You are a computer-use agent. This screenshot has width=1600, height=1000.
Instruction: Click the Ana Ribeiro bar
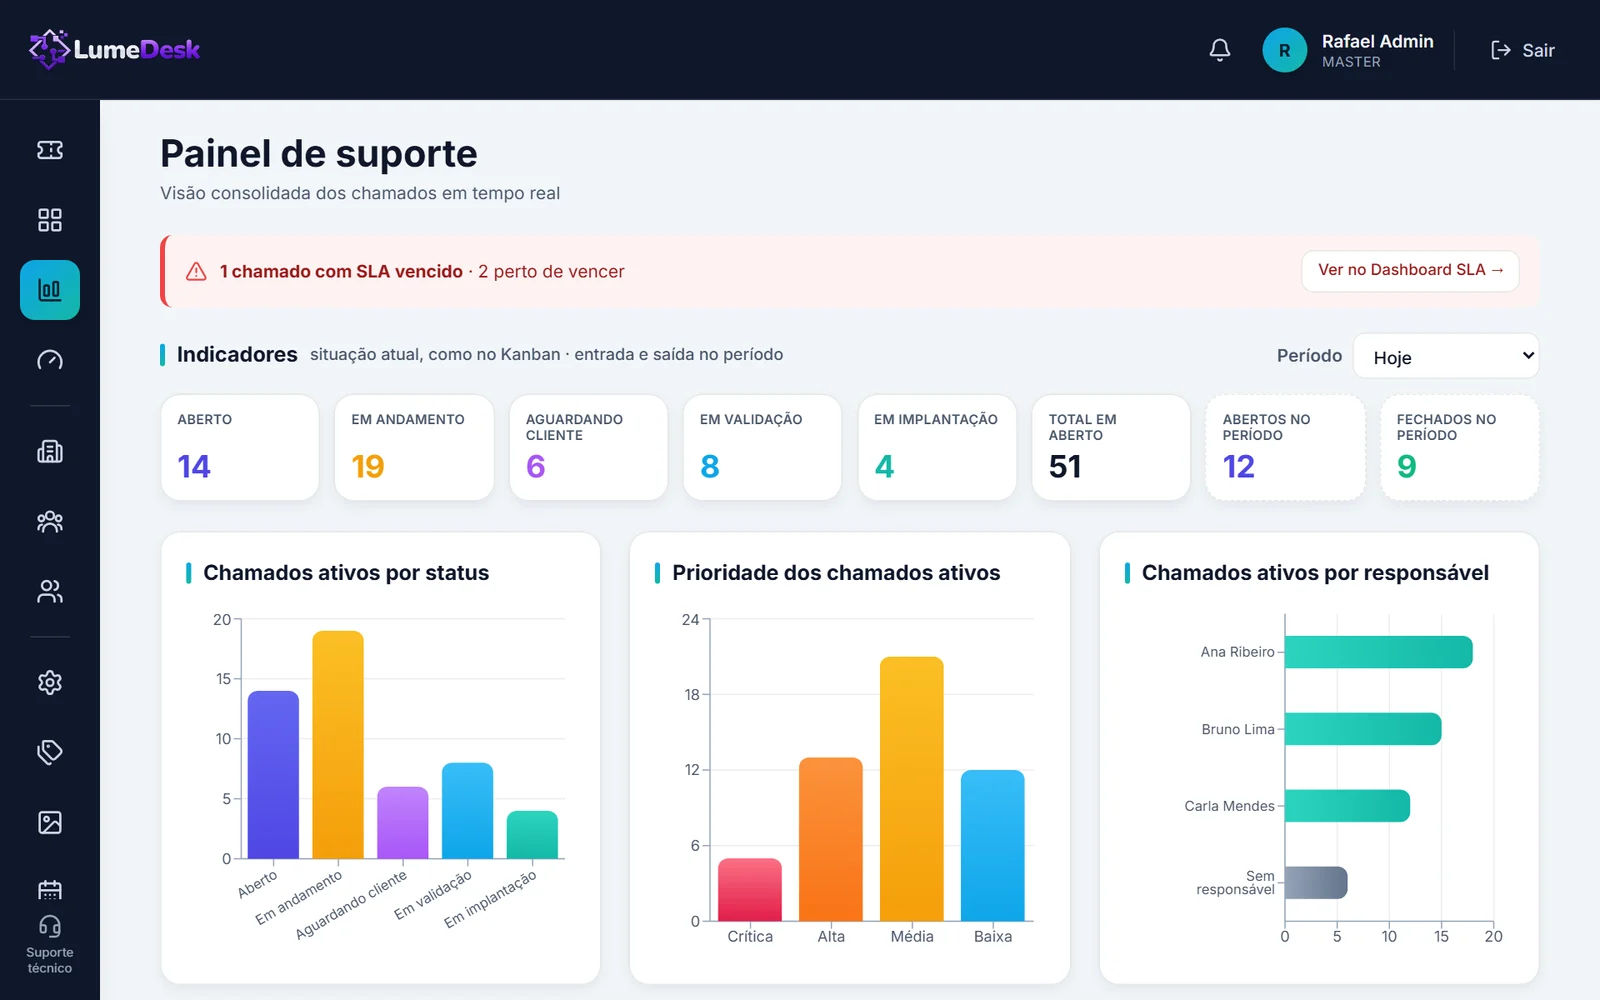(x=1379, y=652)
